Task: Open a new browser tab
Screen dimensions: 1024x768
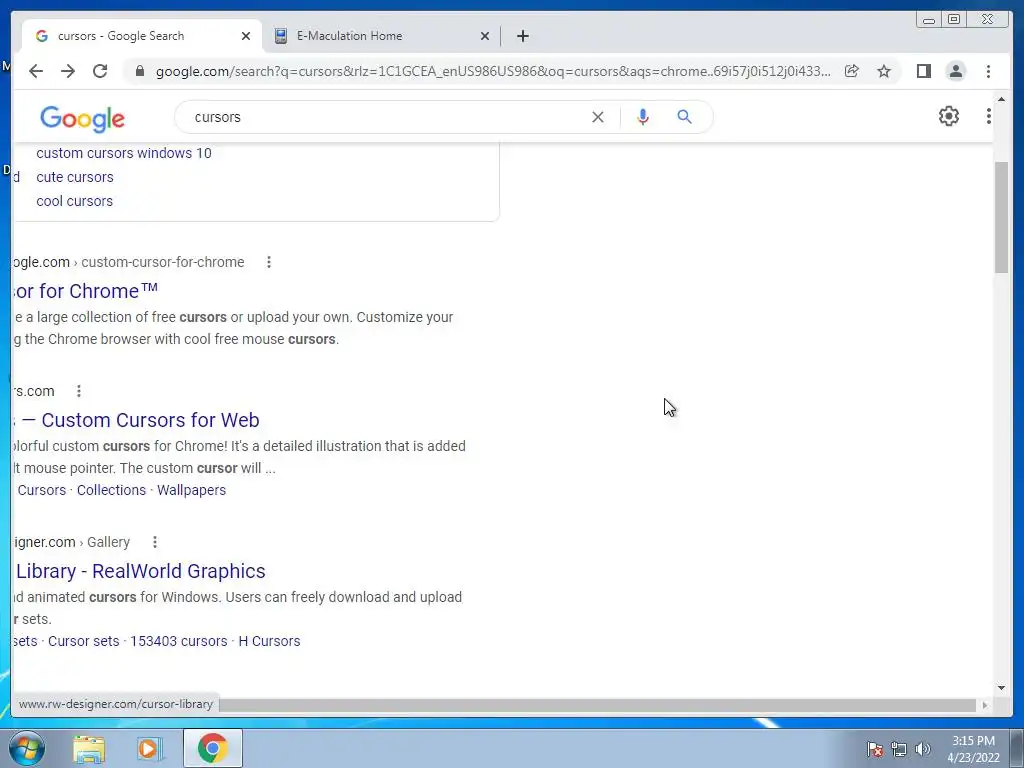Action: click(x=522, y=36)
